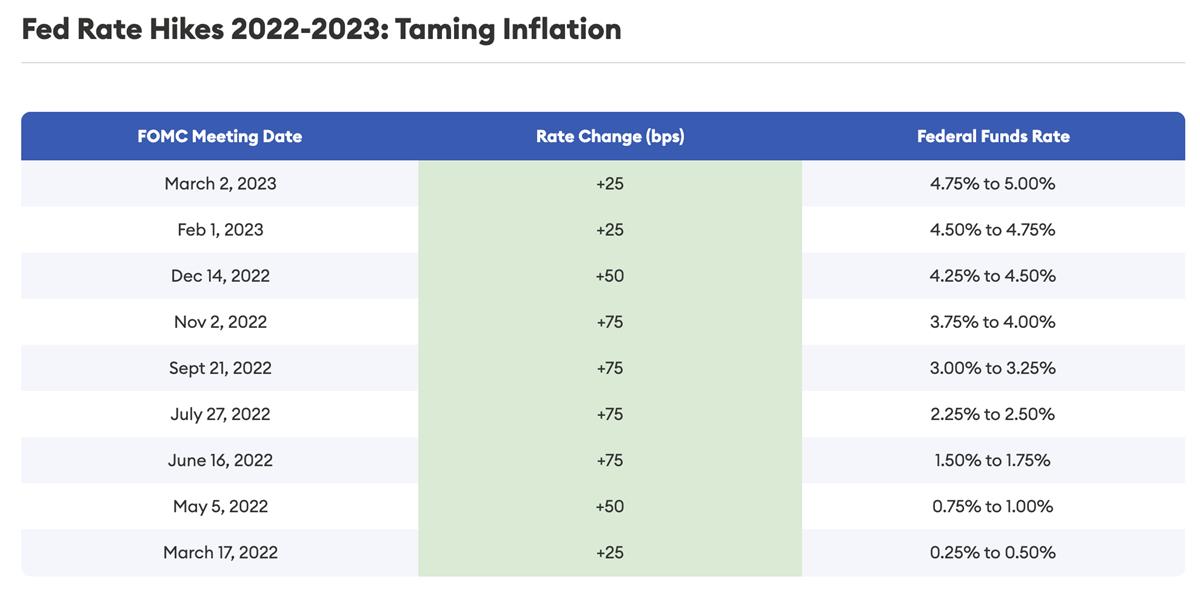
Task: Click the 3.00% to 3.25% rate cell
Action: coord(993,368)
